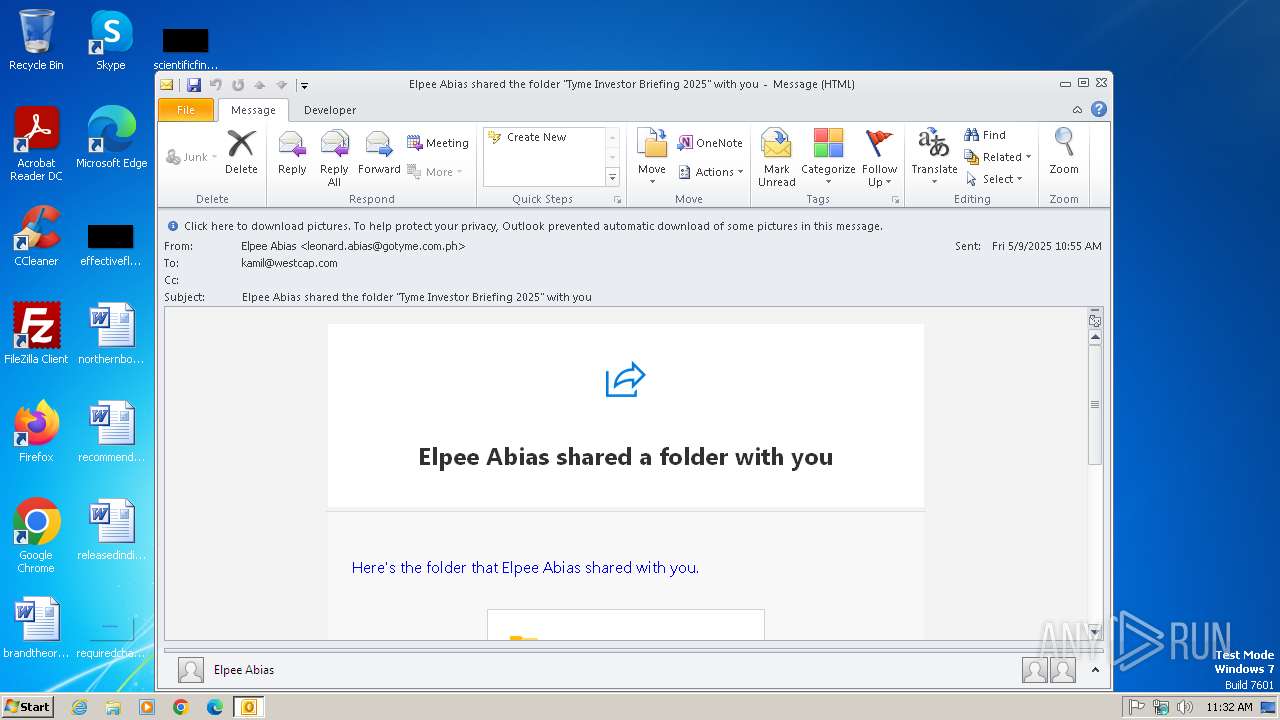1280x720 pixels.
Task: Open the Move button
Action: point(652,158)
